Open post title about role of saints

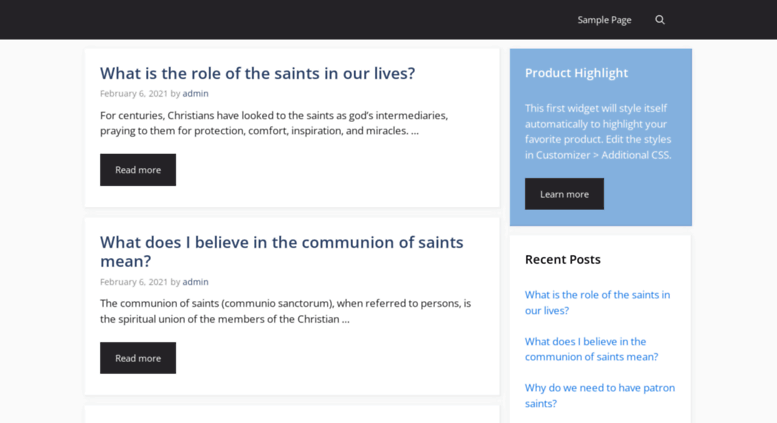click(257, 73)
